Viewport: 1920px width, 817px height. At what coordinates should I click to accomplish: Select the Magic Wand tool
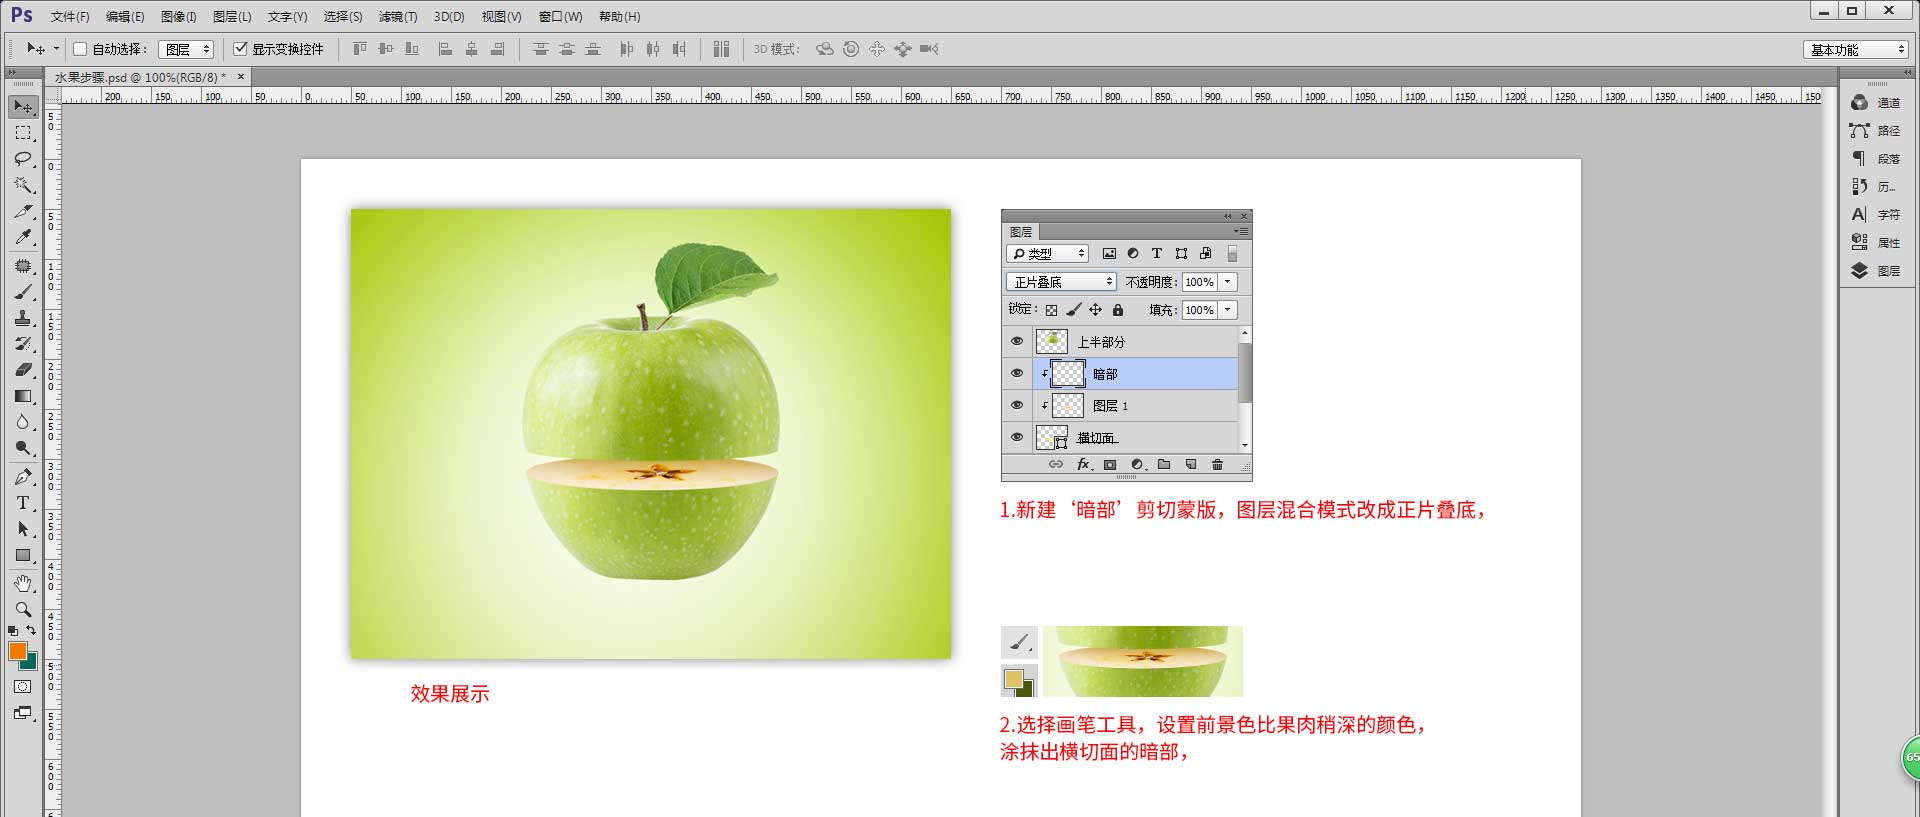(x=23, y=185)
